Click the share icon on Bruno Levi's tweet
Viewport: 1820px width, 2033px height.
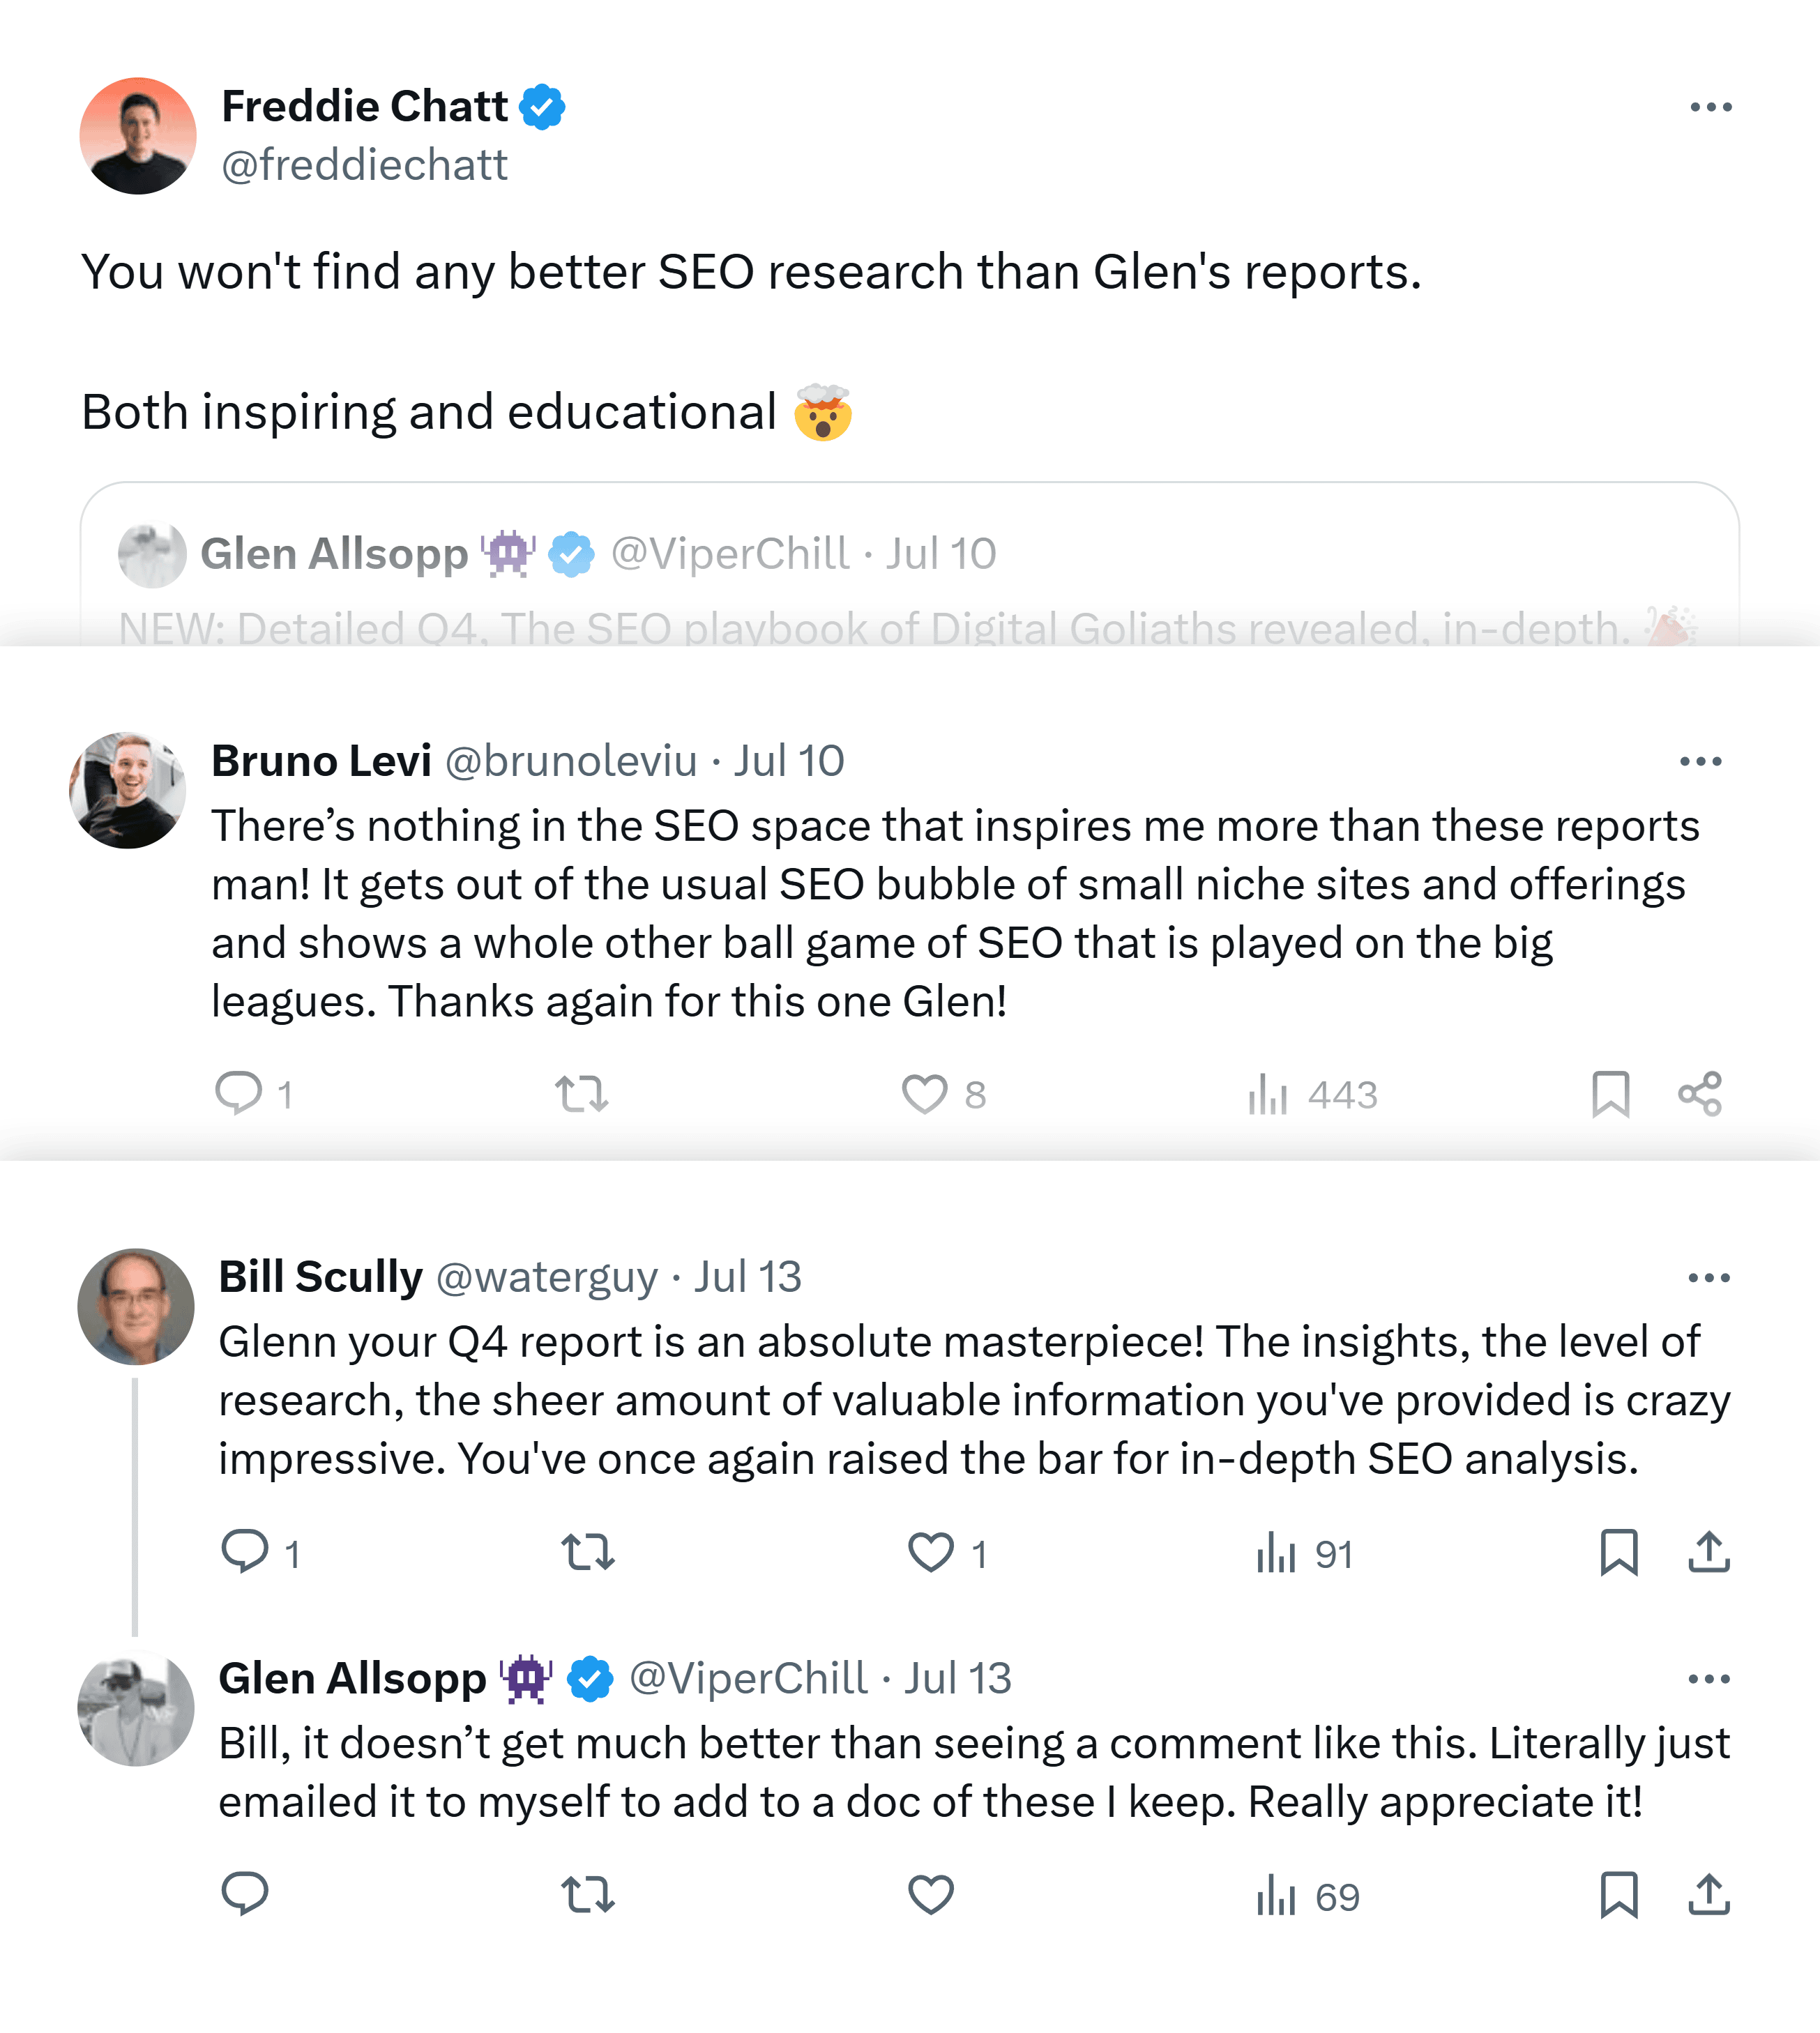click(x=1700, y=1094)
